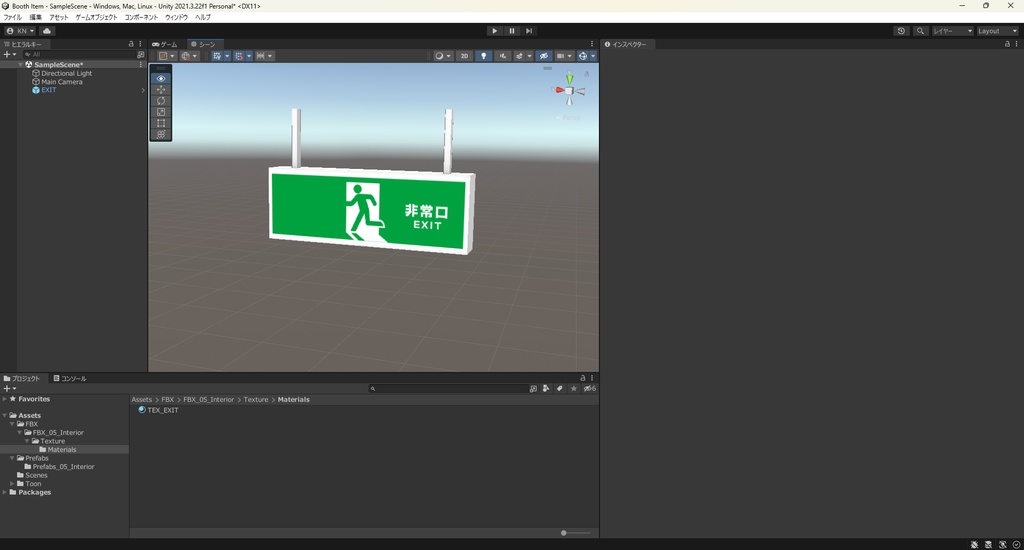The image size is (1024, 550).
Task: Focus the project search field
Action: tap(447, 389)
